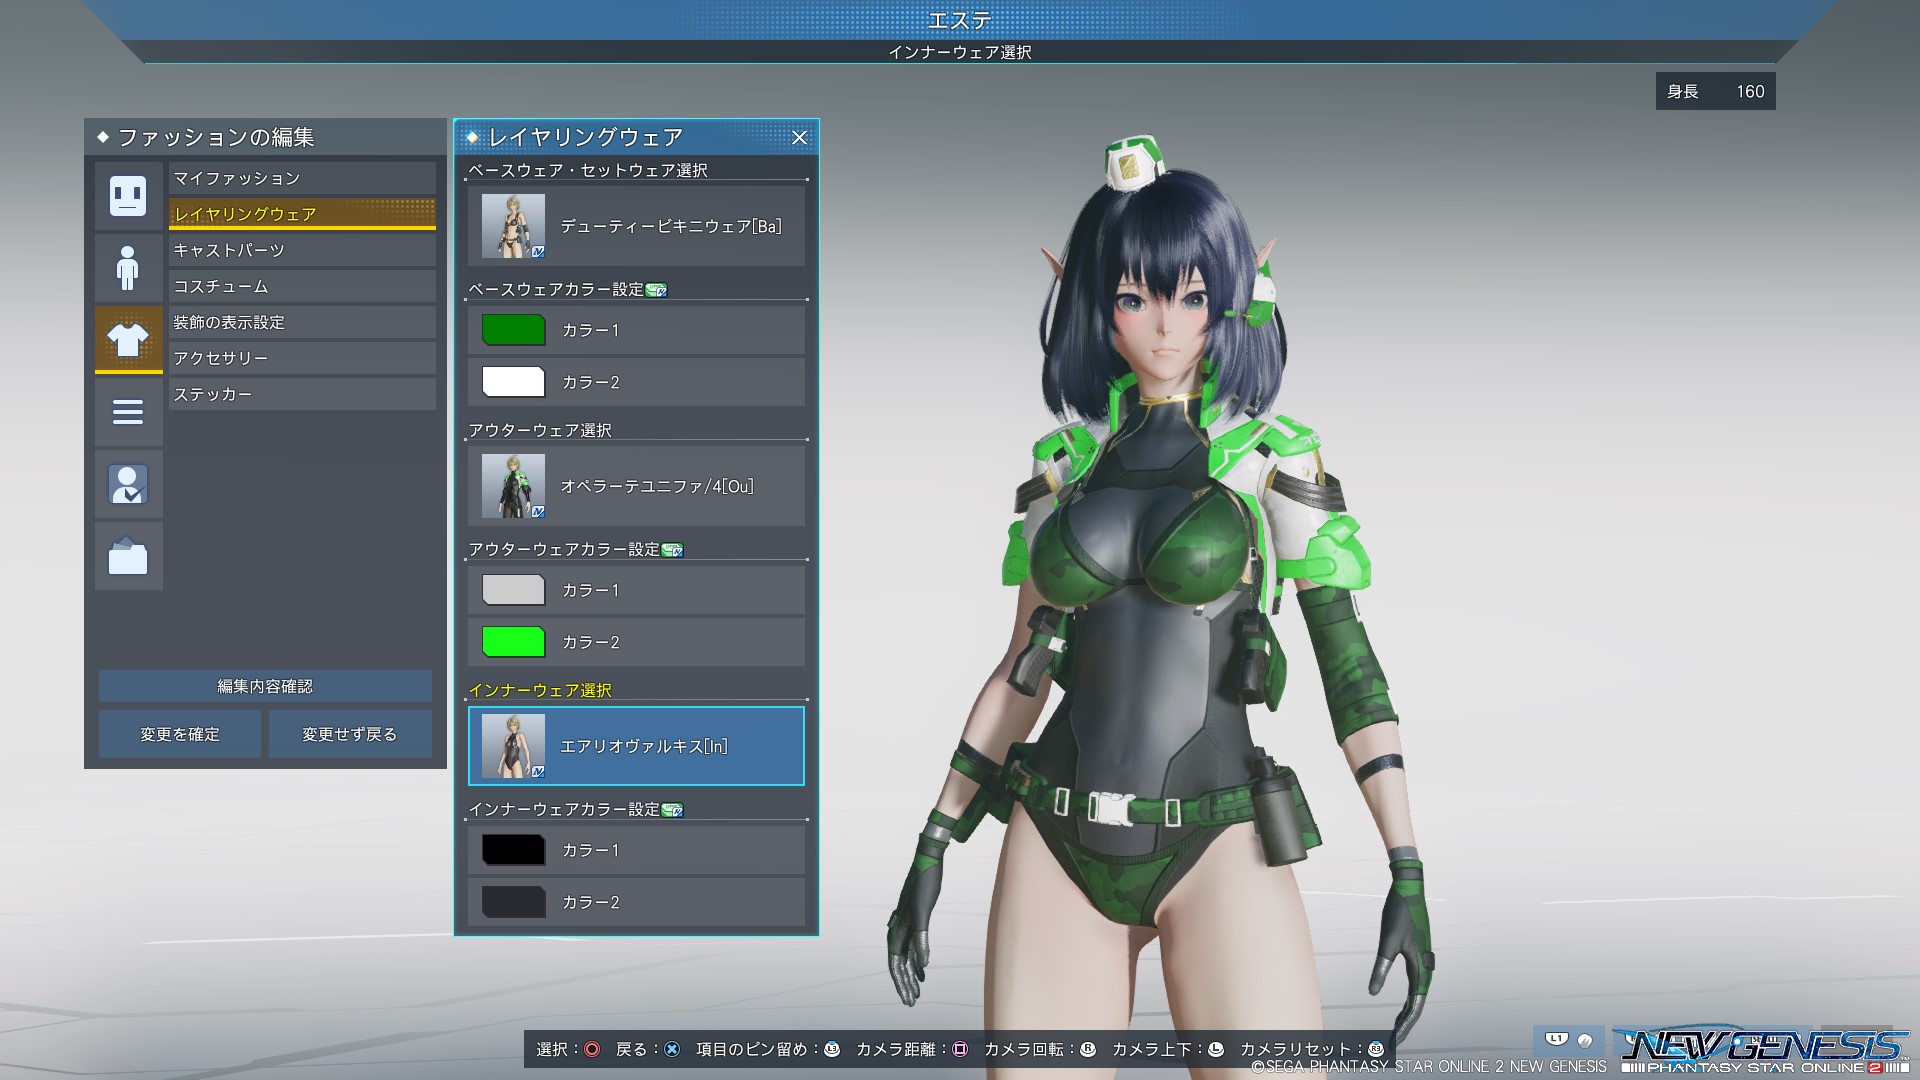The width and height of the screenshot is (1920, 1080).
Task: Open the folder/box sidebar icon
Action: click(x=128, y=556)
